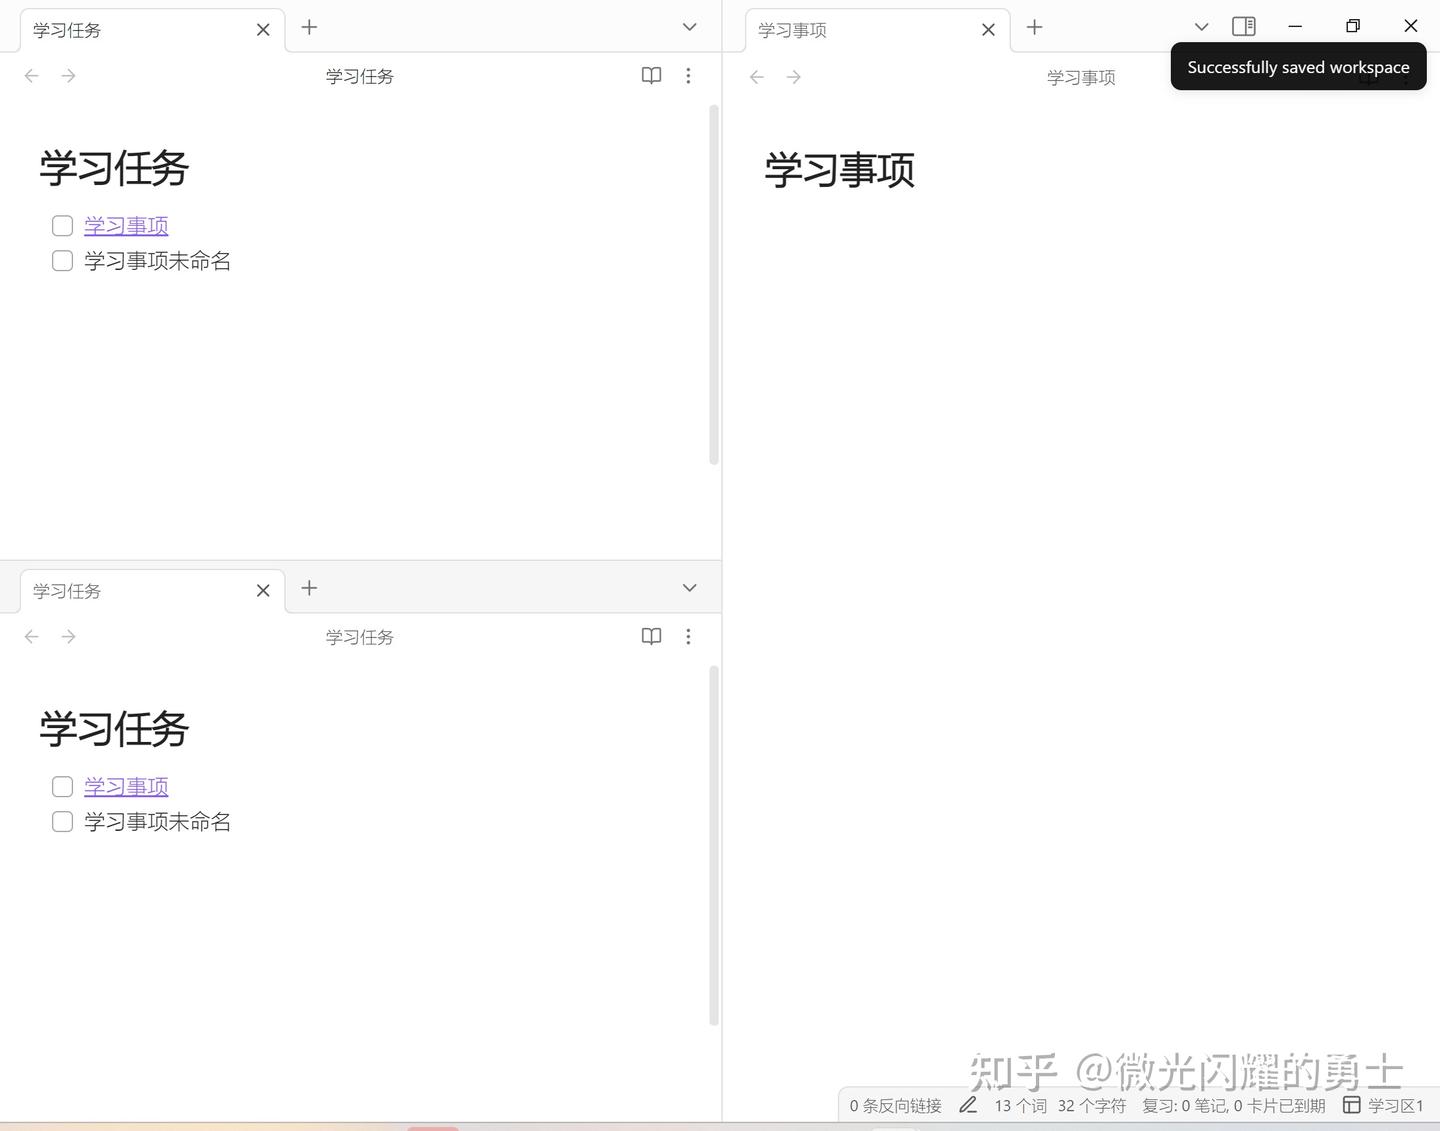1440x1131 pixels.
Task: Check the 学习事项 checkbox in top pane
Action: [x=62, y=225]
